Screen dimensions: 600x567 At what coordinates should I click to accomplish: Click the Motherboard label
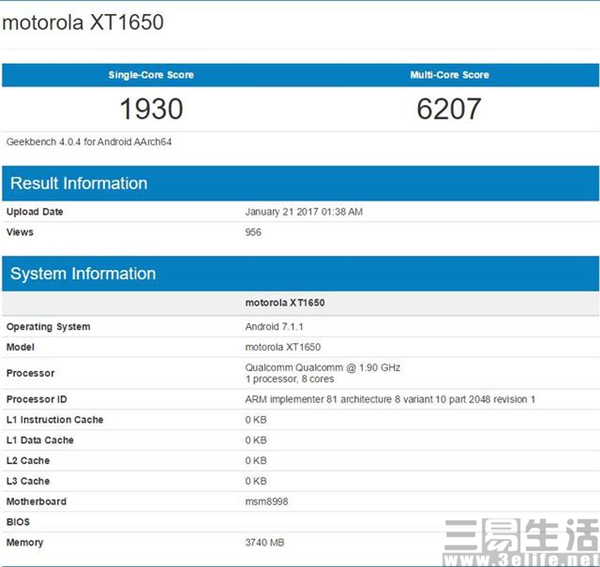pyautogui.click(x=36, y=502)
